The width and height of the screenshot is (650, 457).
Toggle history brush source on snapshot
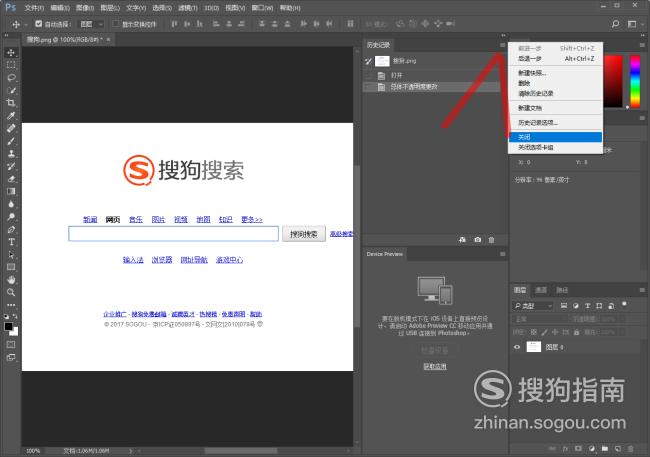(x=368, y=61)
